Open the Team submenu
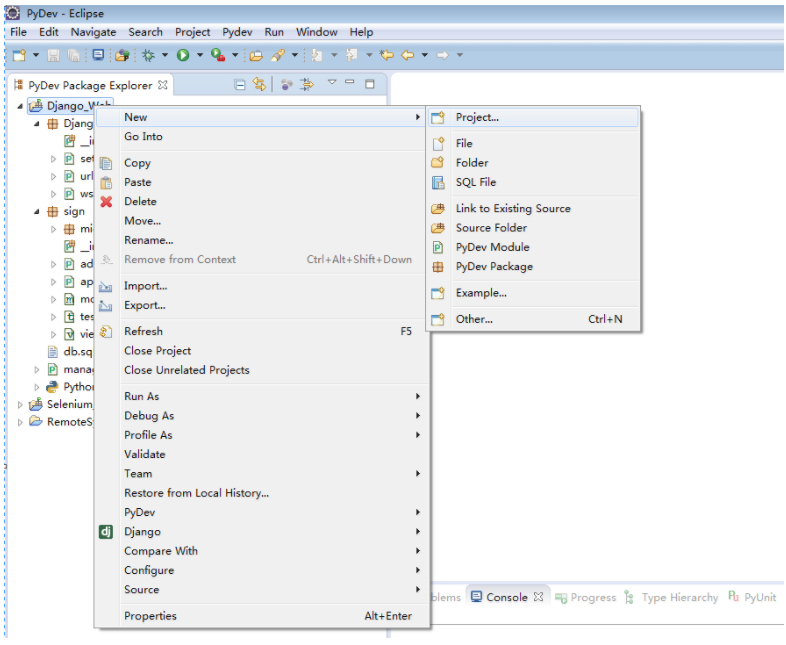The width and height of the screenshot is (786, 645). (x=261, y=474)
